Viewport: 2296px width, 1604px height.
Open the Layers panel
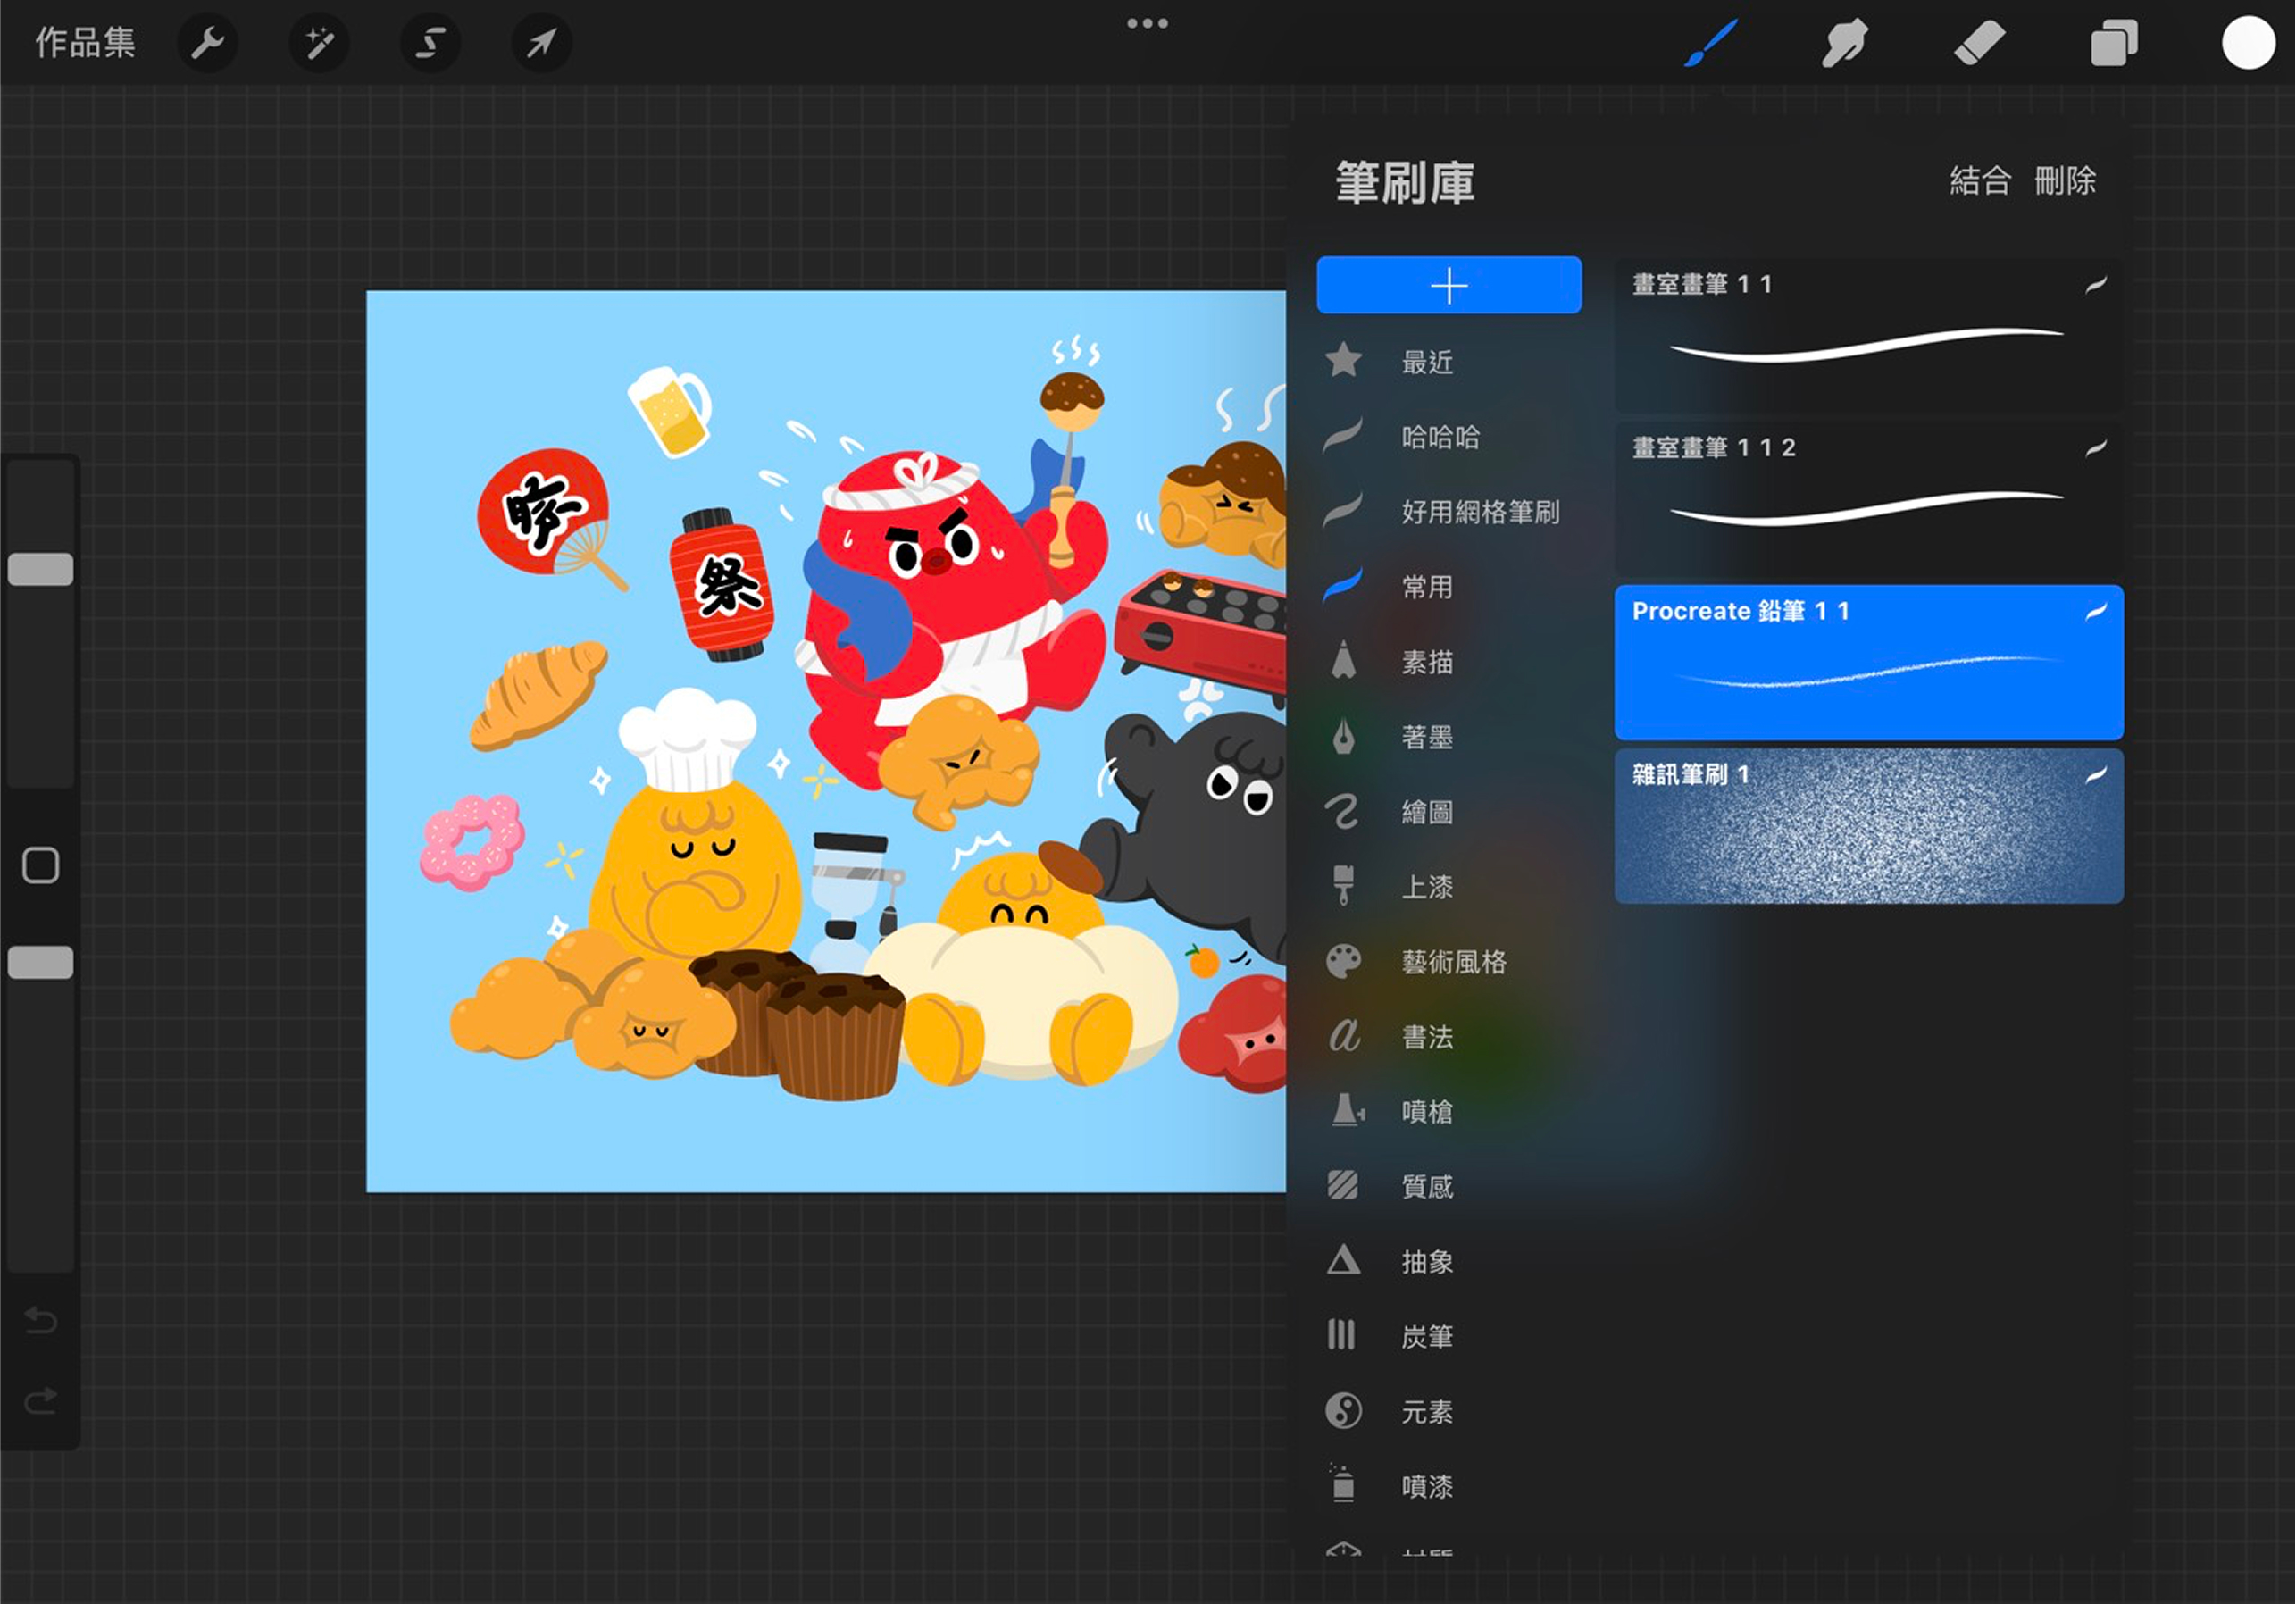click(2113, 43)
